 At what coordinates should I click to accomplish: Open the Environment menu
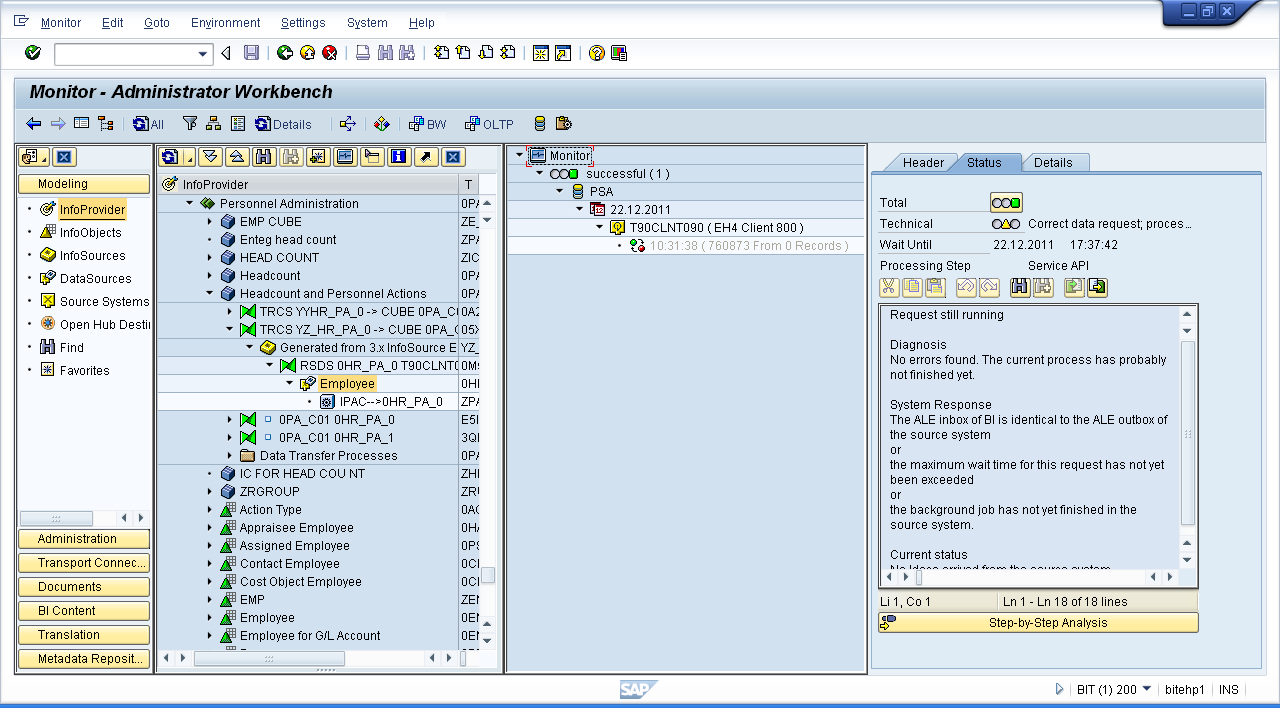226,22
